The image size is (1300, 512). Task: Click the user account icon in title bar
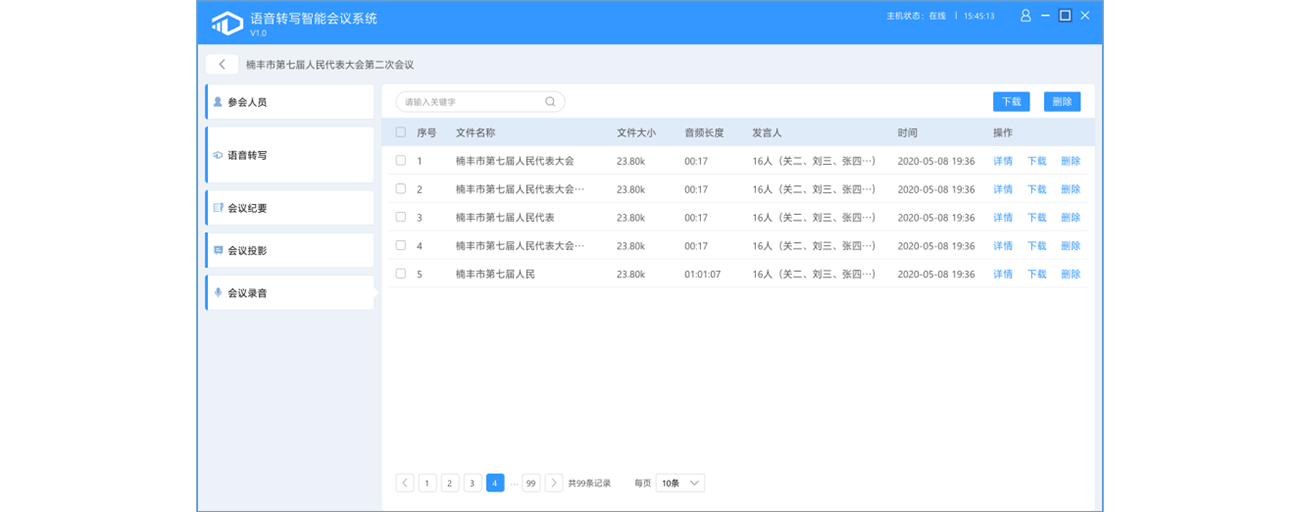(1025, 16)
